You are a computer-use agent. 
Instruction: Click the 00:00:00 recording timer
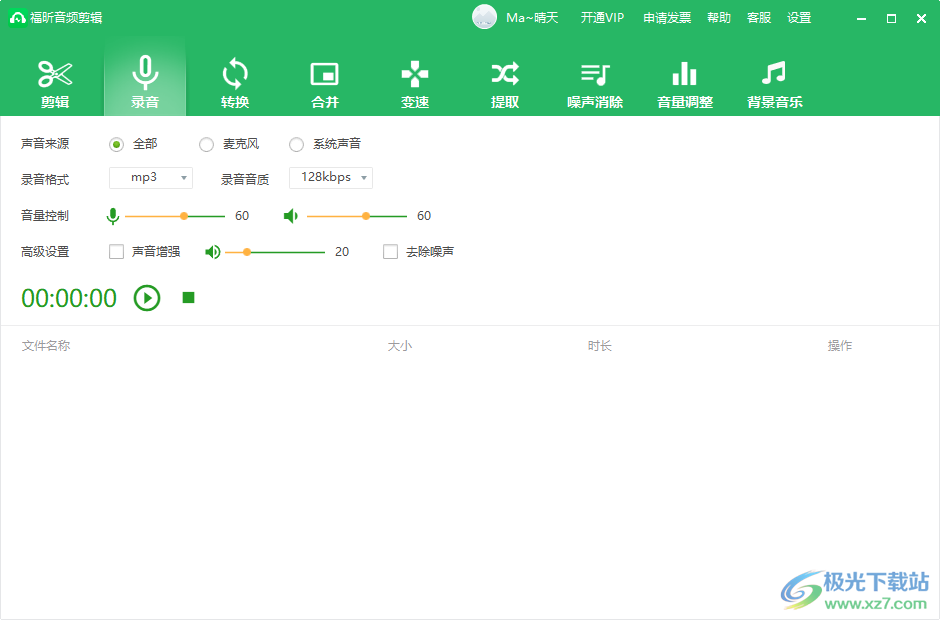(x=69, y=299)
